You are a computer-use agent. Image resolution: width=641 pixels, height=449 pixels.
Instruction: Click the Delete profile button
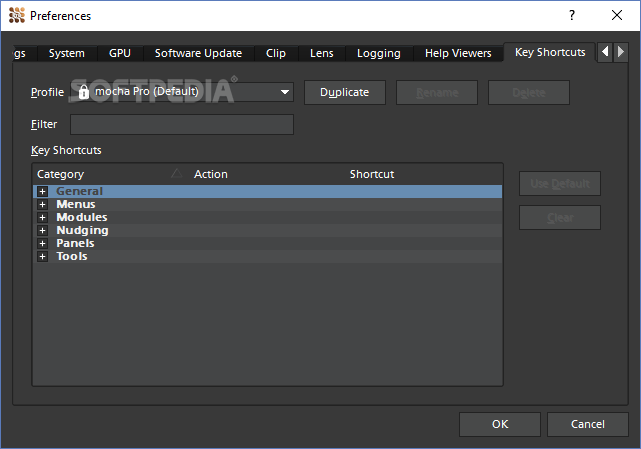[529, 92]
